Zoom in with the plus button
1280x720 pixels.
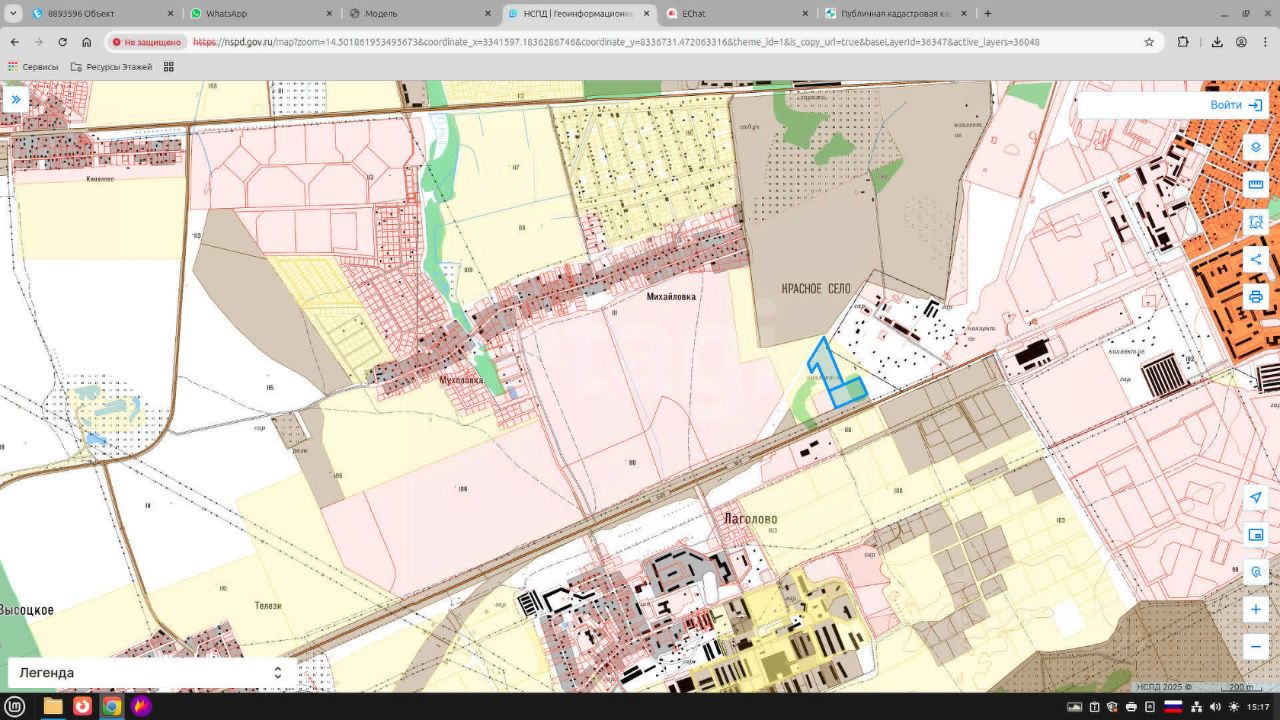click(x=1256, y=609)
